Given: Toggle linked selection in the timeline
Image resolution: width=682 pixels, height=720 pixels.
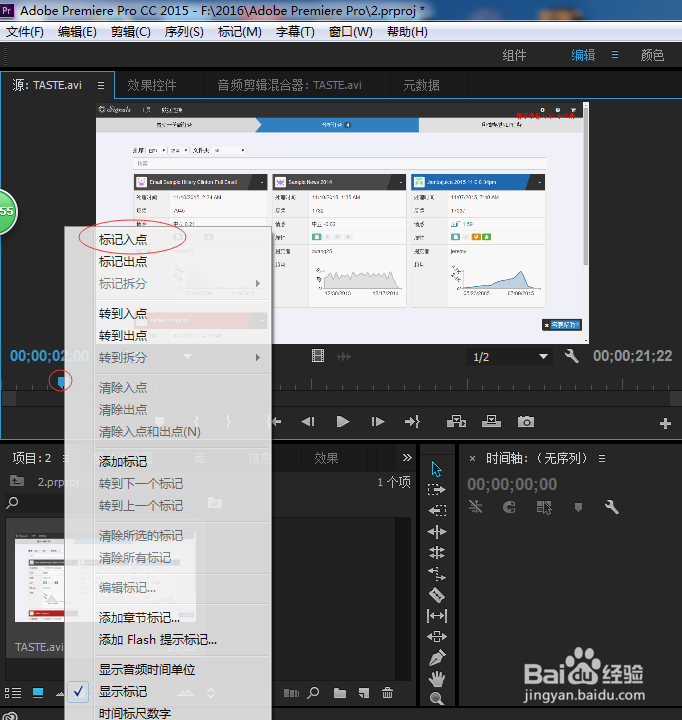Looking at the screenshot, I should (544, 507).
